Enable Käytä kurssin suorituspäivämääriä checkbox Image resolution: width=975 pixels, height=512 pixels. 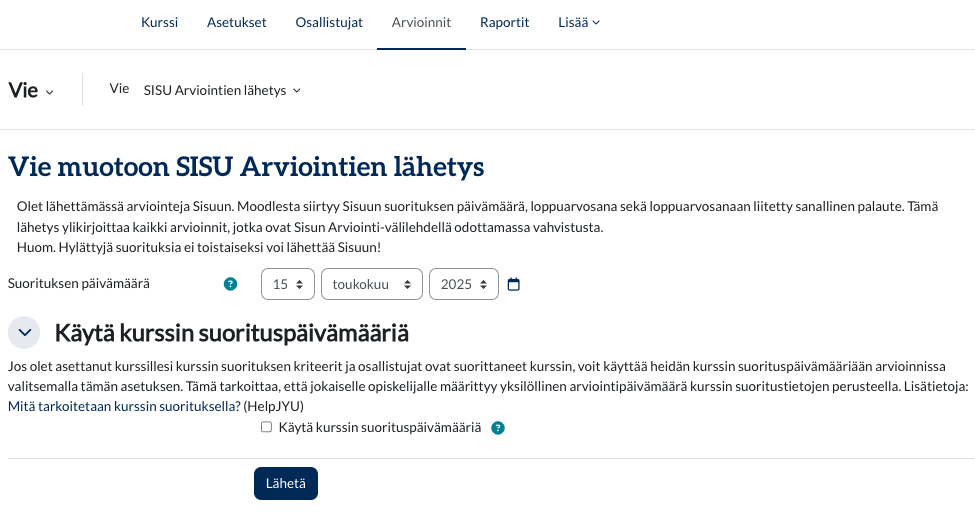266,427
